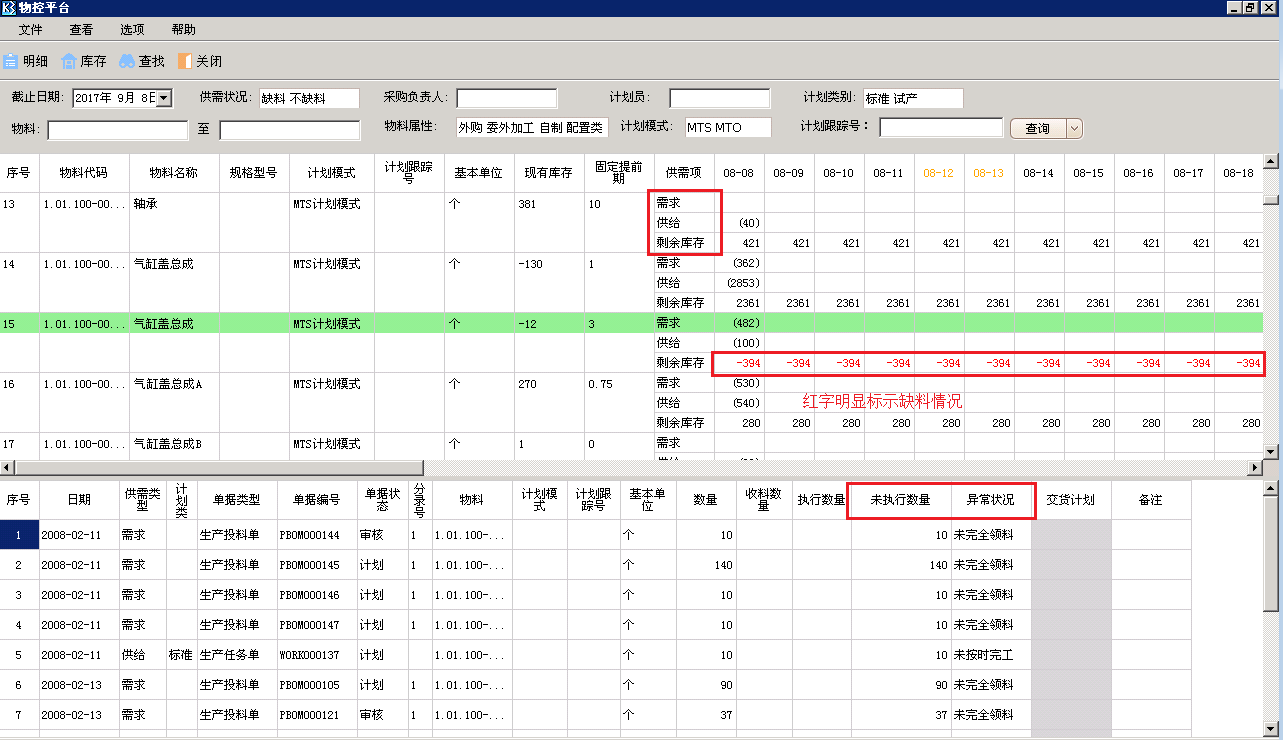The image size is (1283, 740).
Task: Click the 08-13 date column header
Action: (x=989, y=173)
